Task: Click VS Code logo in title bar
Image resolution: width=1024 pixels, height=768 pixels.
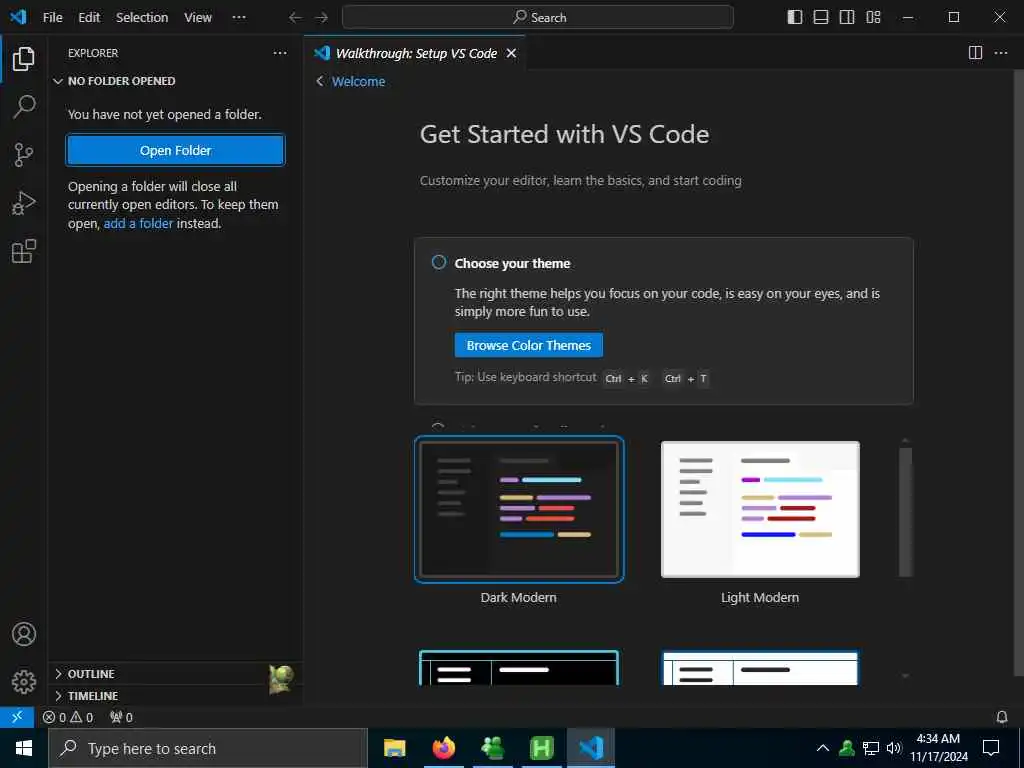Action: click(x=18, y=17)
